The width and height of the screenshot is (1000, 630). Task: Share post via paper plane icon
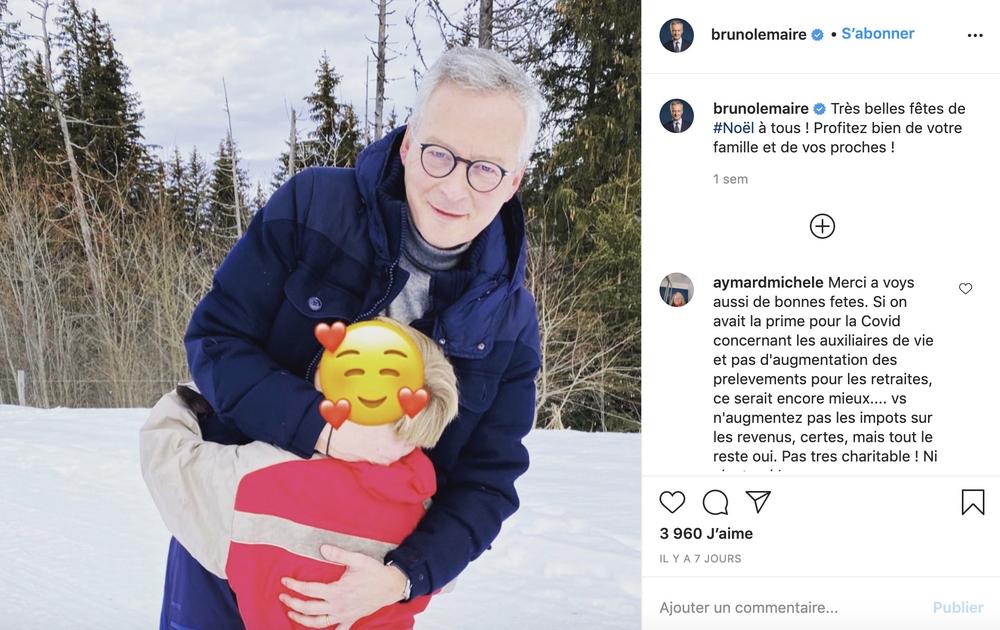point(758,502)
